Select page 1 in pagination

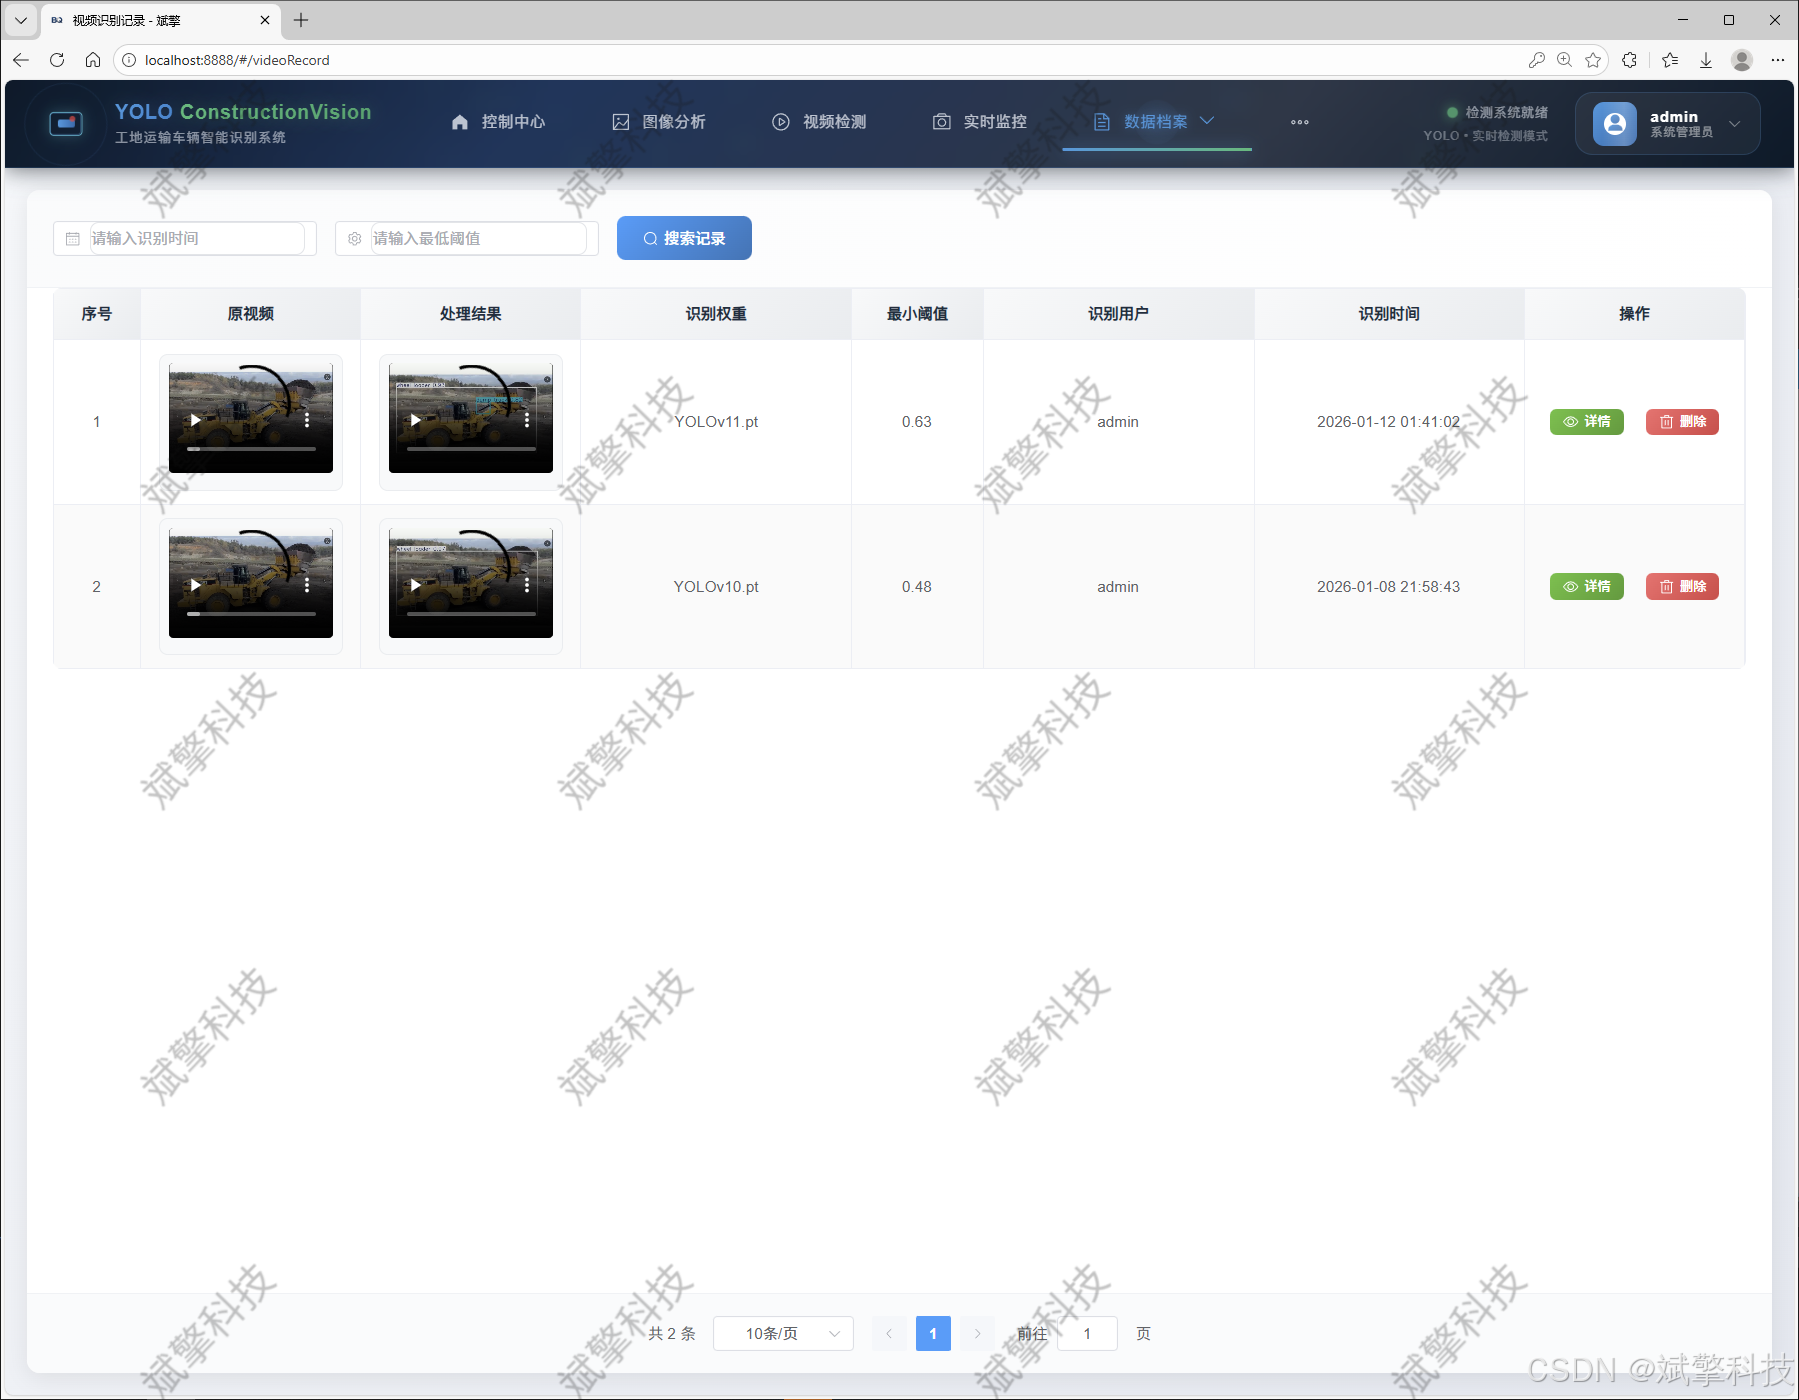coord(933,1333)
